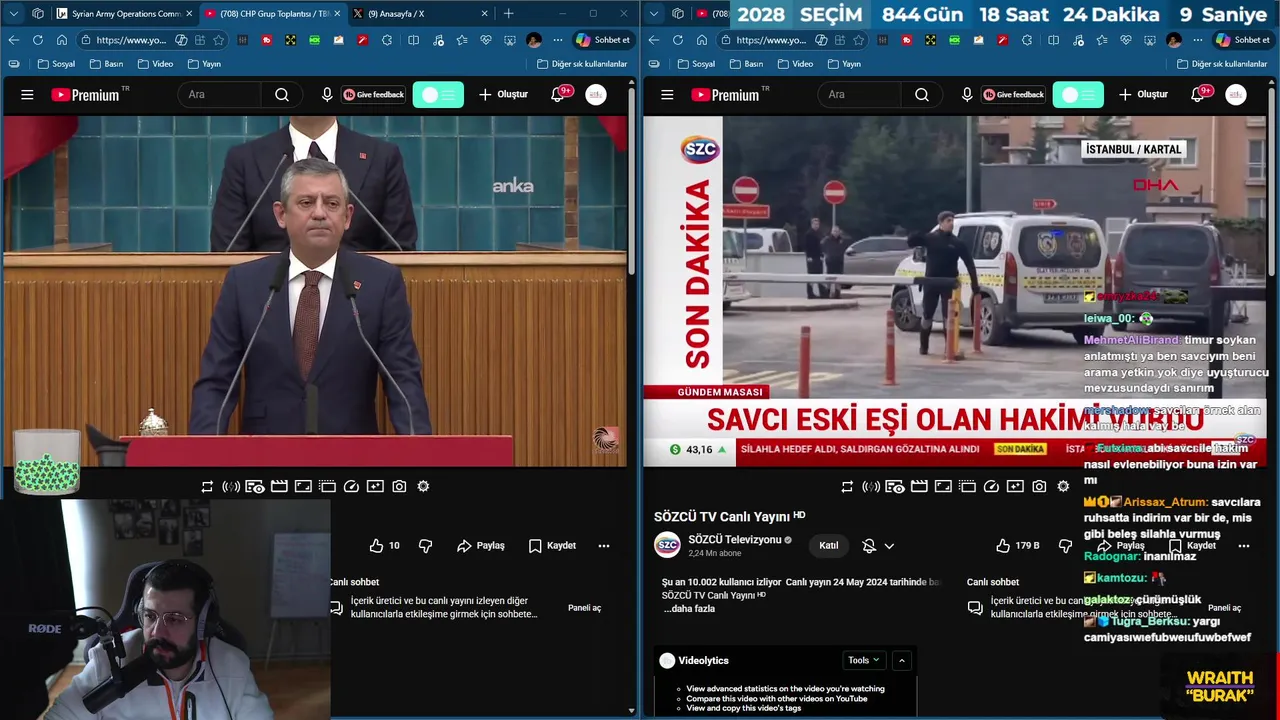Open split screen icon in CHP Grup window toolbar
The image size is (1280, 720).
(414, 40)
